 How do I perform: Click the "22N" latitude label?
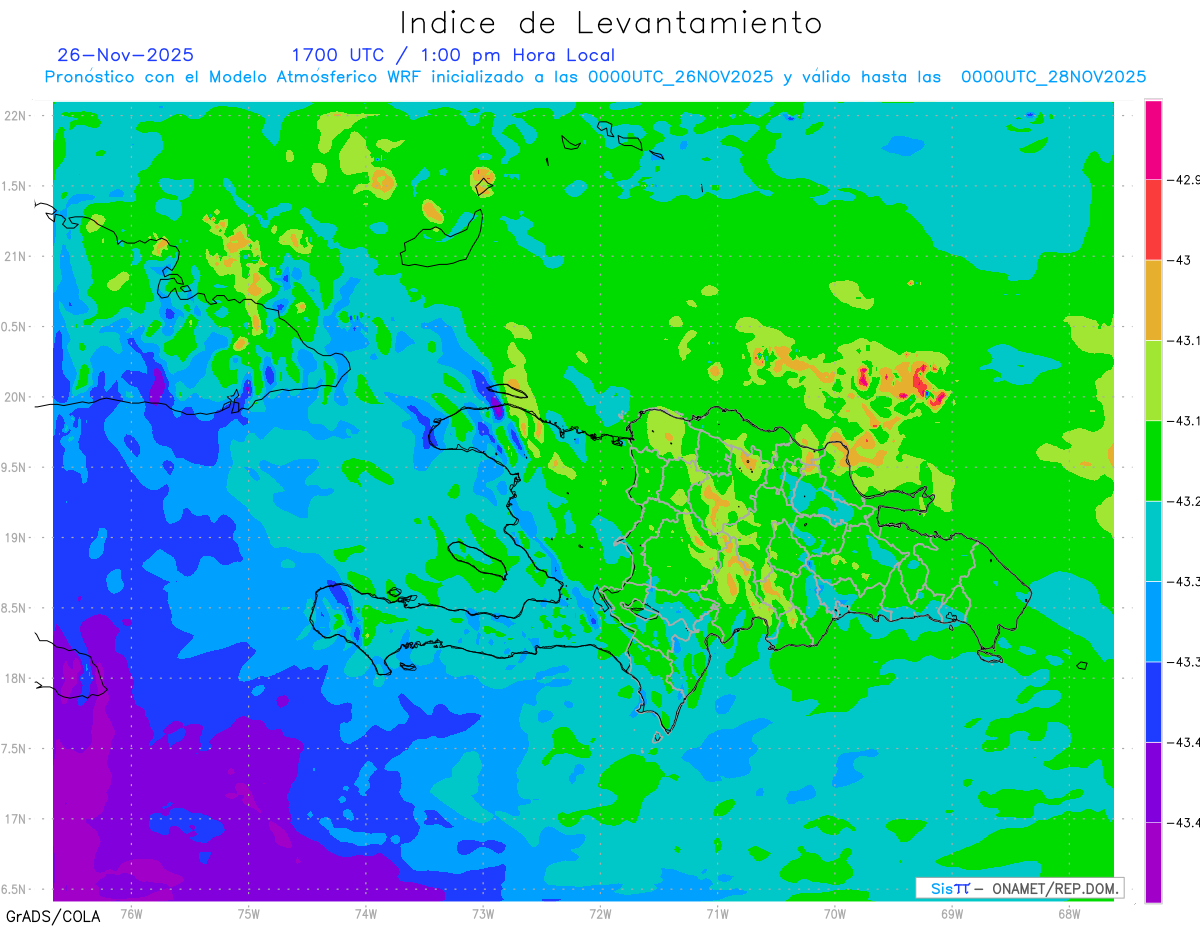click(x=16, y=116)
